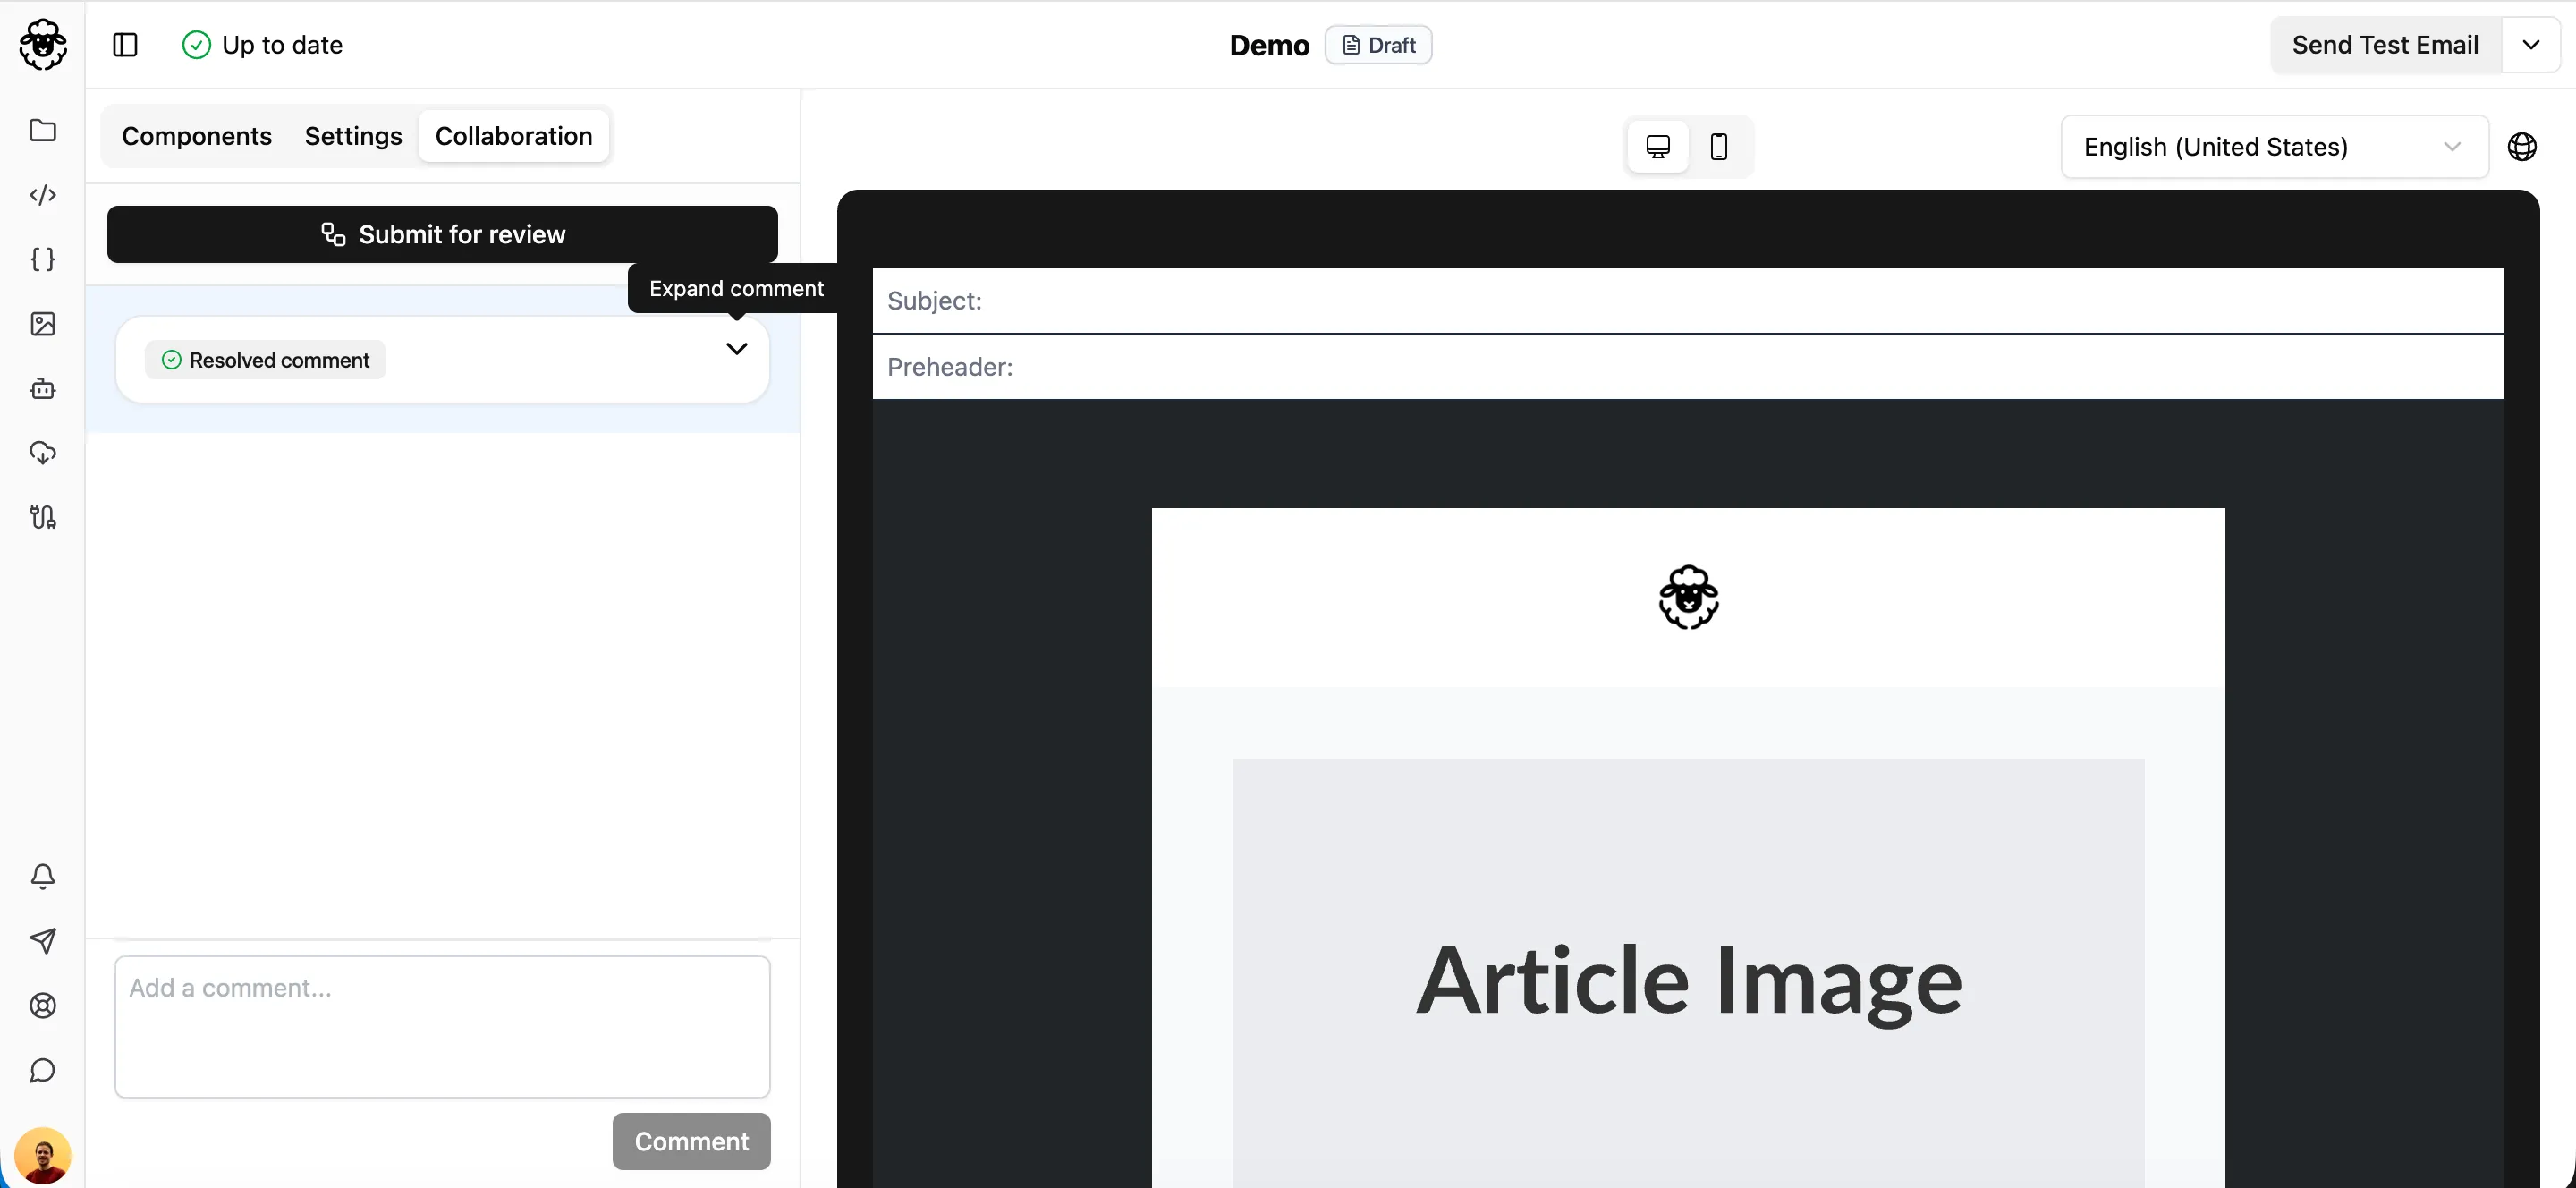Image resolution: width=2576 pixels, height=1188 pixels.
Task: Click the Submit for review button
Action: pyautogui.click(x=442, y=234)
